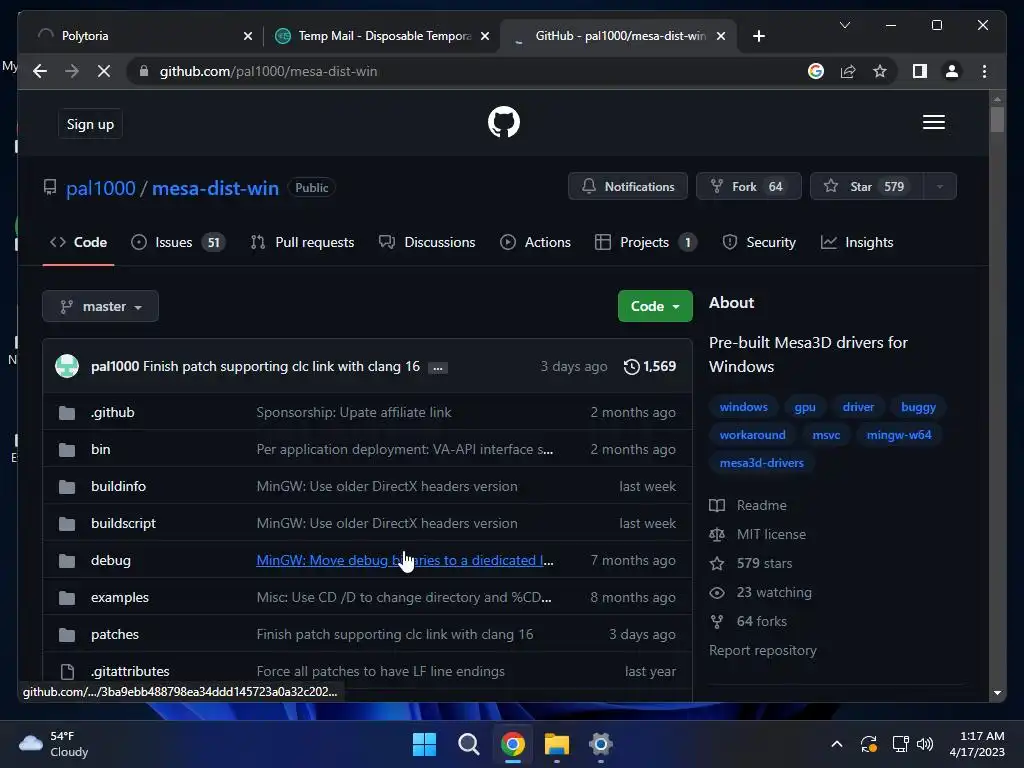Open the Chrome profile icon
Image resolution: width=1024 pixels, height=768 pixels.
point(952,71)
